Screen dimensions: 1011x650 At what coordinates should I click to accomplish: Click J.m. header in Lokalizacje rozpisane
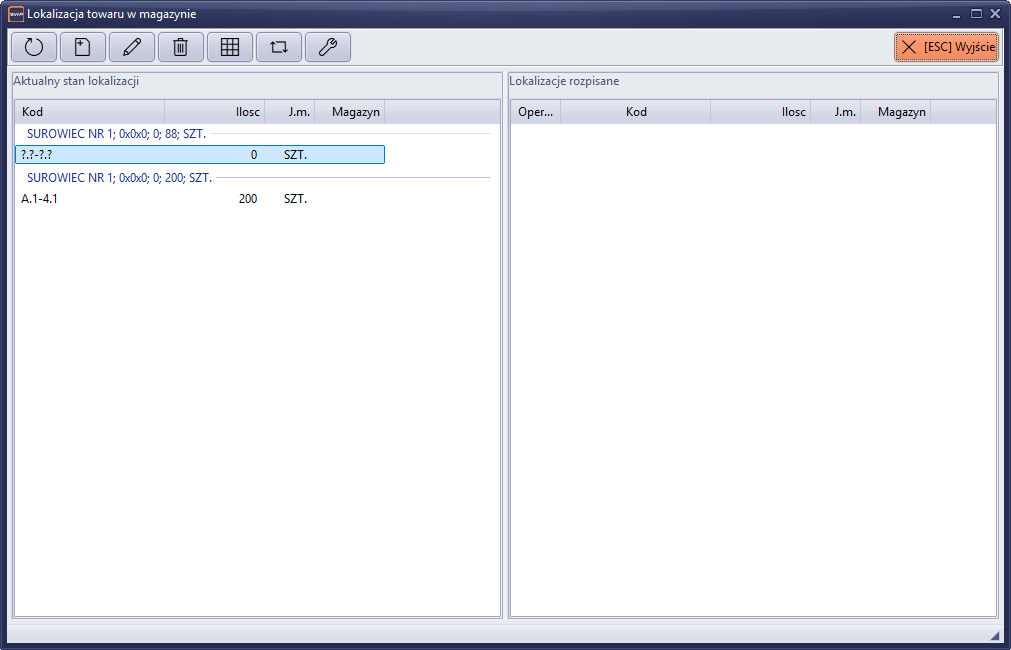[x=835, y=112]
